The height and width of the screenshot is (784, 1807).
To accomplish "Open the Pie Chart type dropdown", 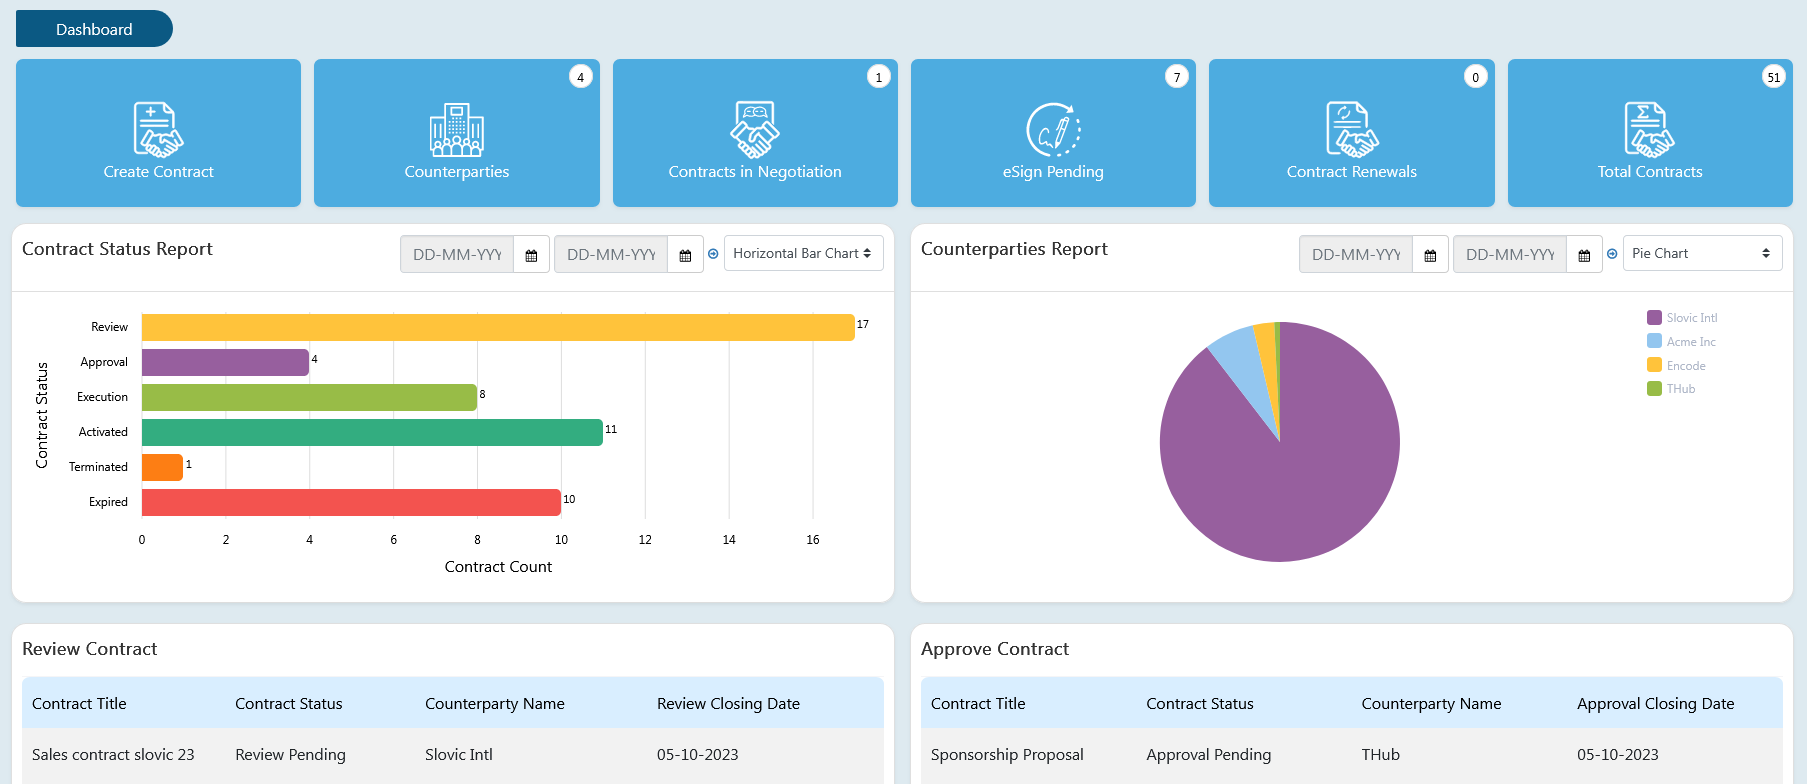I will point(1701,254).
